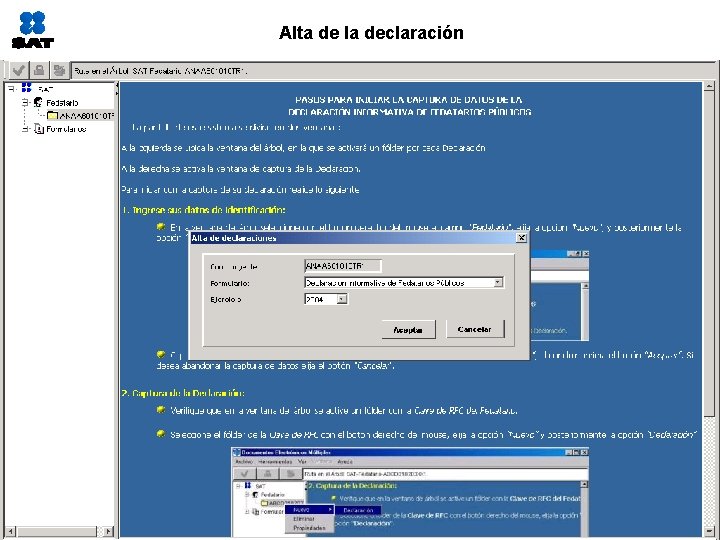Screen dimensions: 720x540
Task: Click the Aceptar button
Action: (408, 330)
